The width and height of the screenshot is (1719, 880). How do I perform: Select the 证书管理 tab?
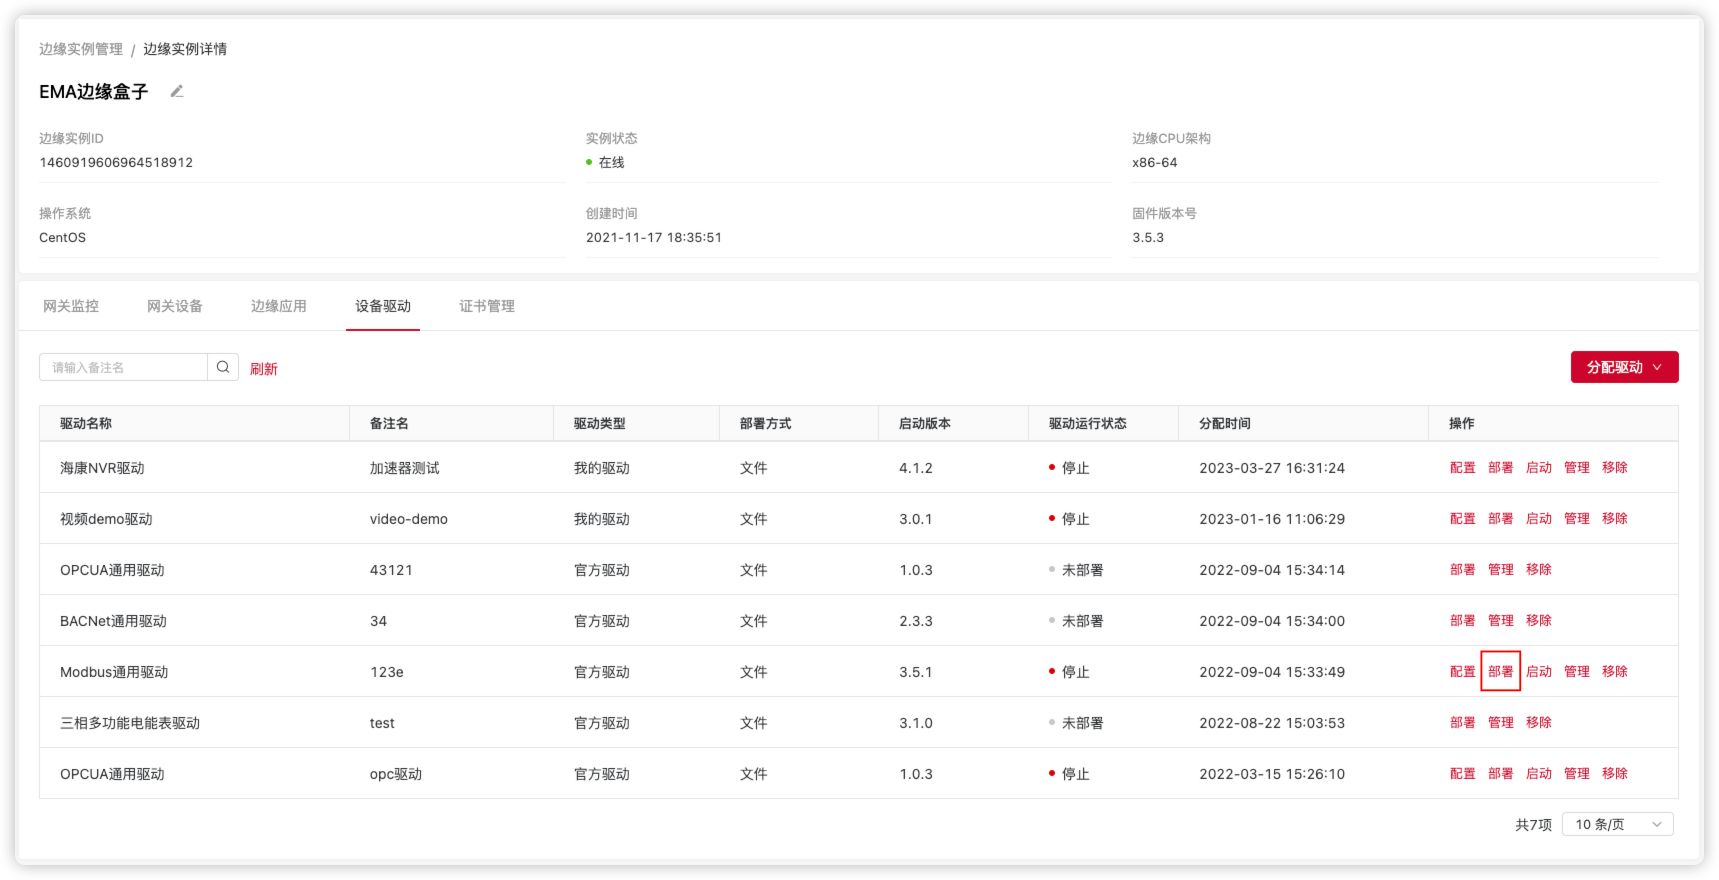pyautogui.click(x=487, y=306)
